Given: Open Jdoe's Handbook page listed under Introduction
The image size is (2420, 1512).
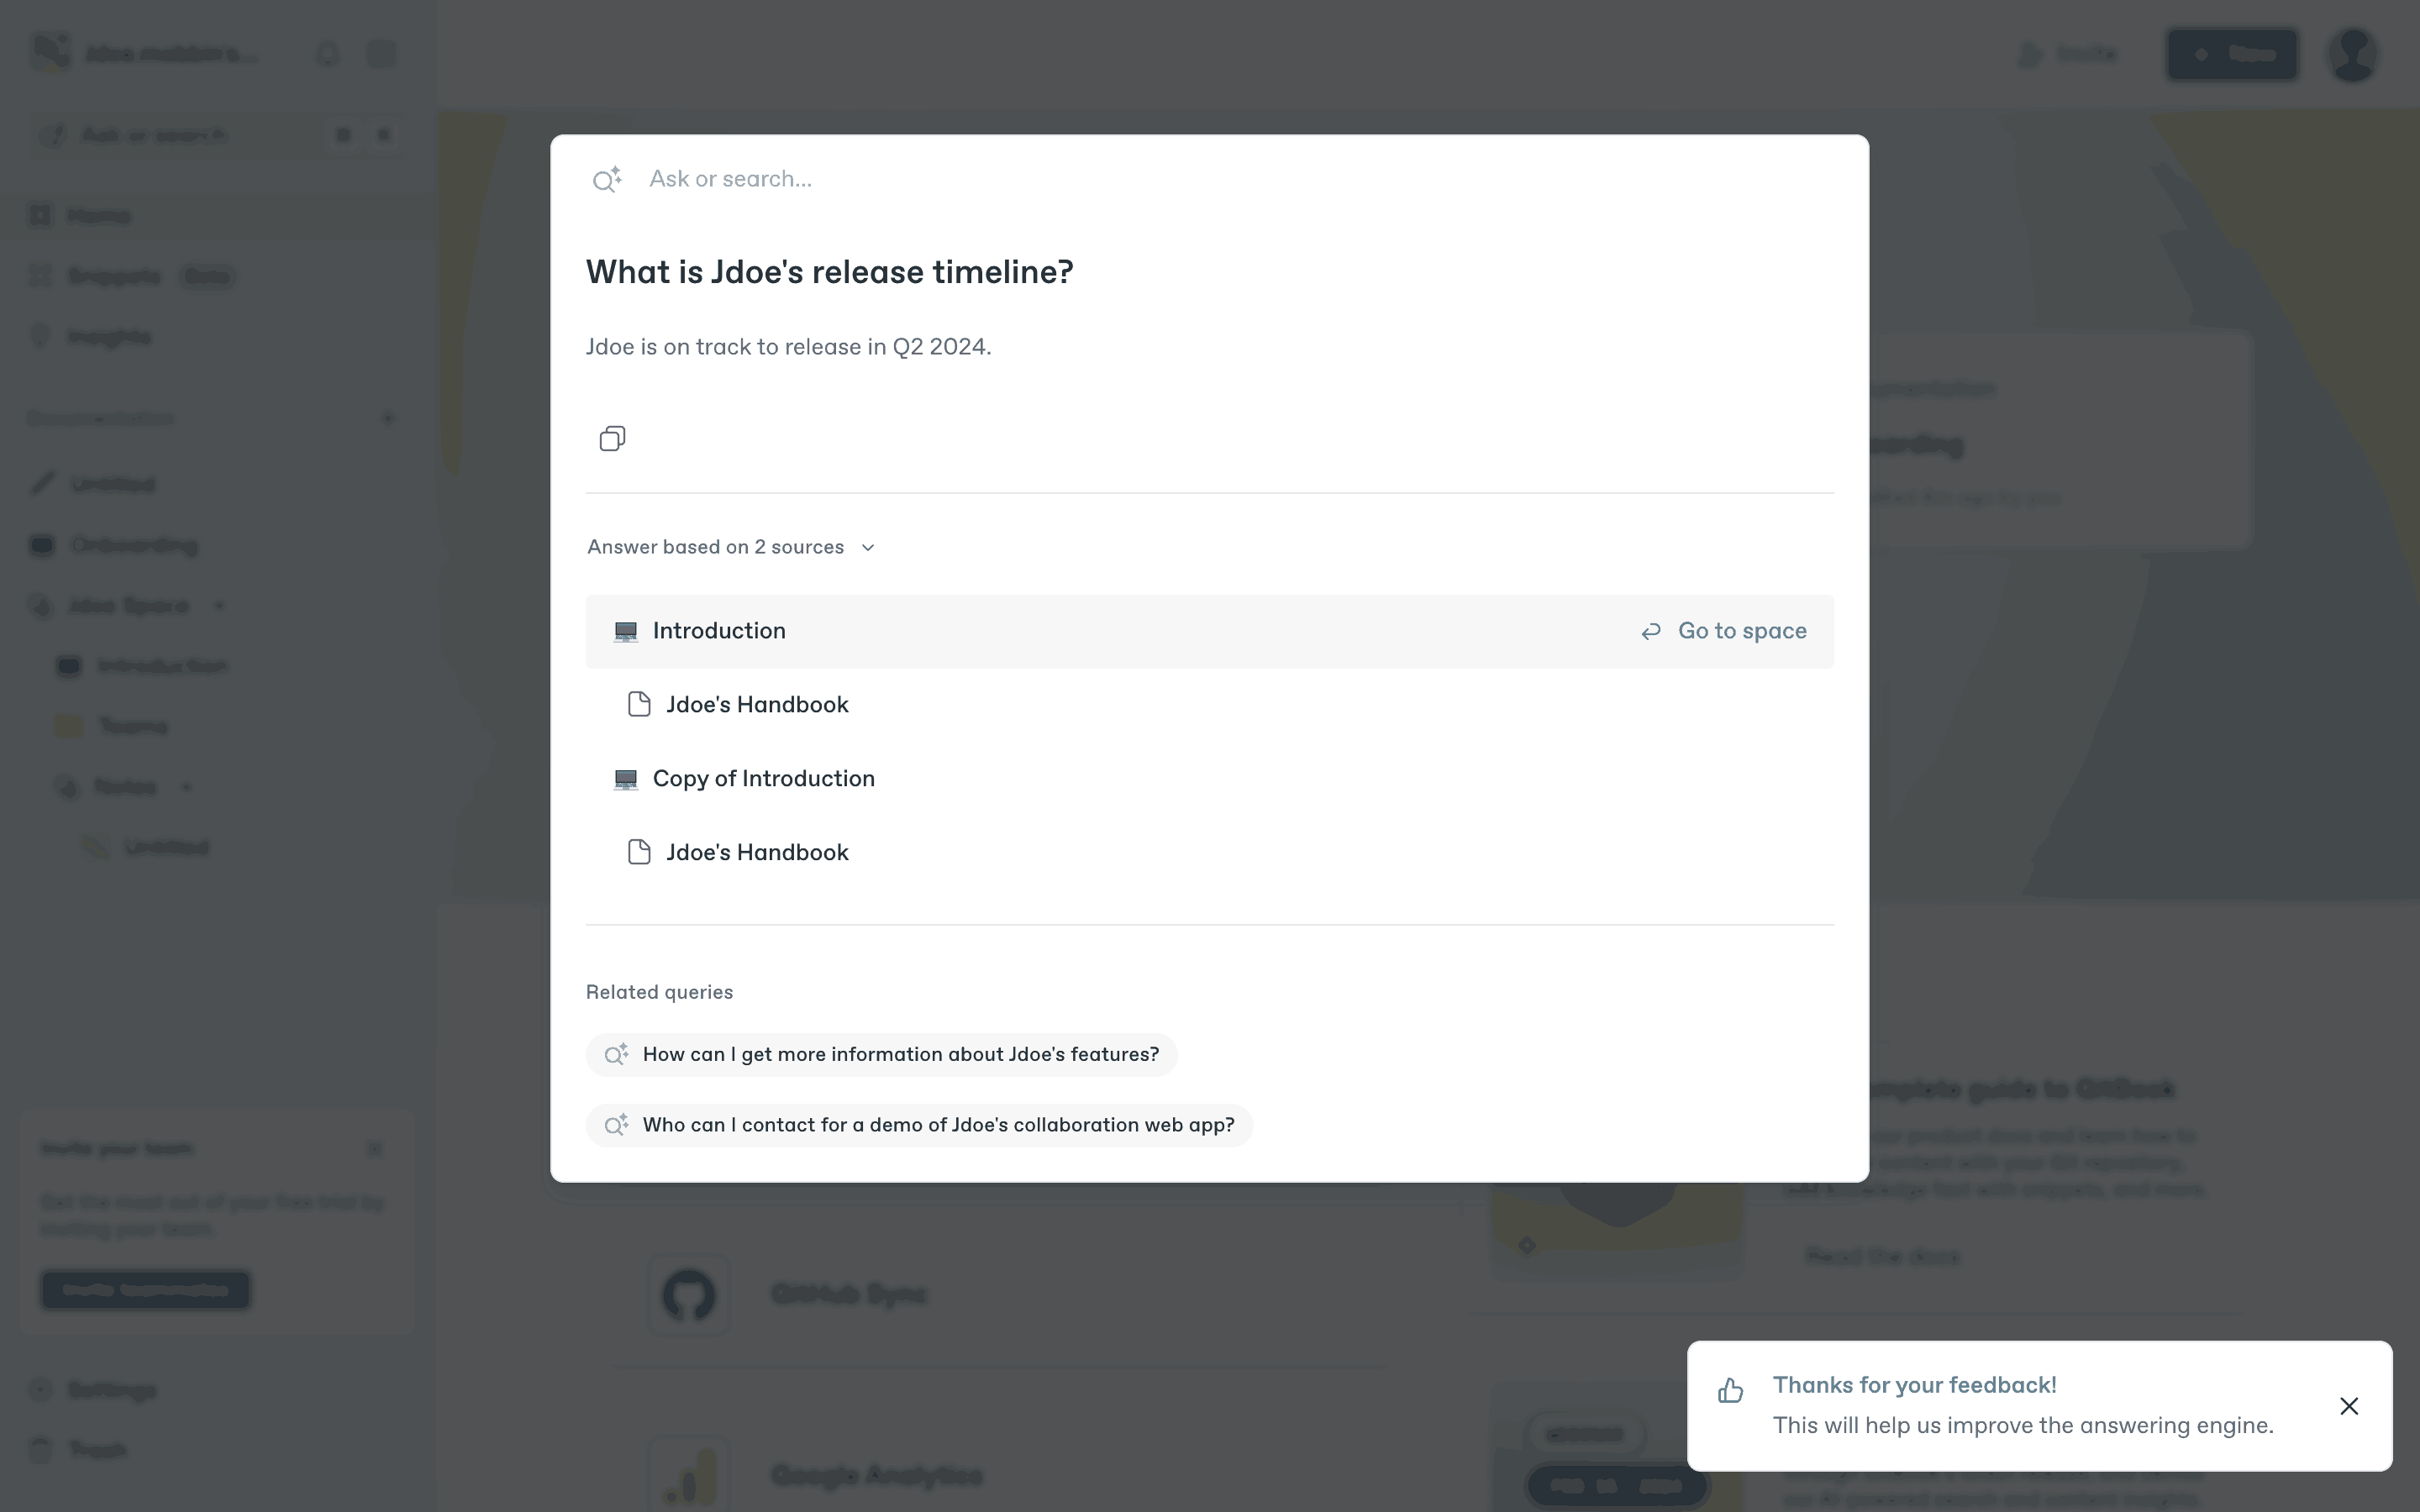Looking at the screenshot, I should 757,705.
